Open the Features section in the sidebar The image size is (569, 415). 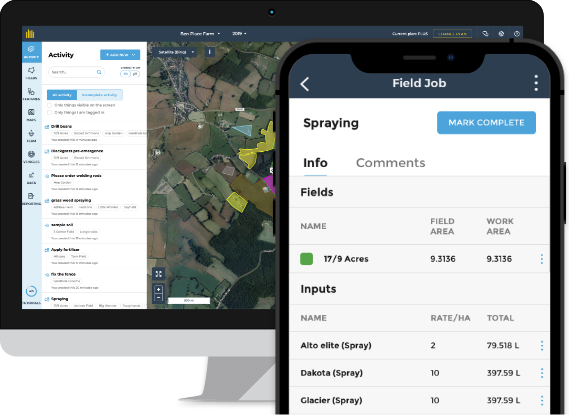point(32,94)
